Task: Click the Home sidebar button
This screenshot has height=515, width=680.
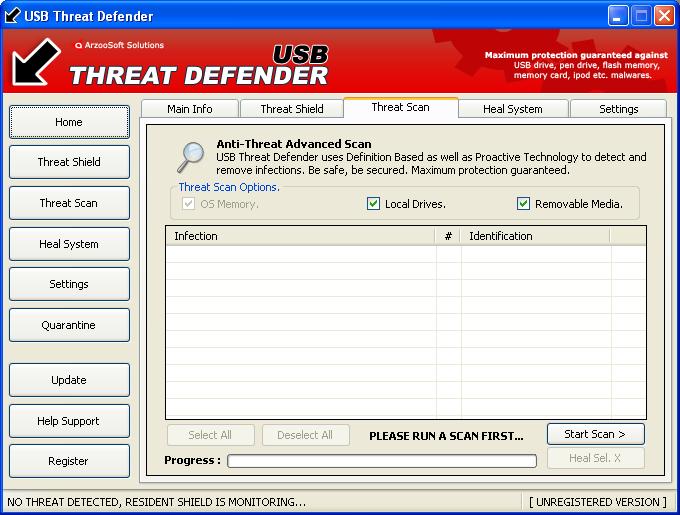Action: (x=69, y=122)
